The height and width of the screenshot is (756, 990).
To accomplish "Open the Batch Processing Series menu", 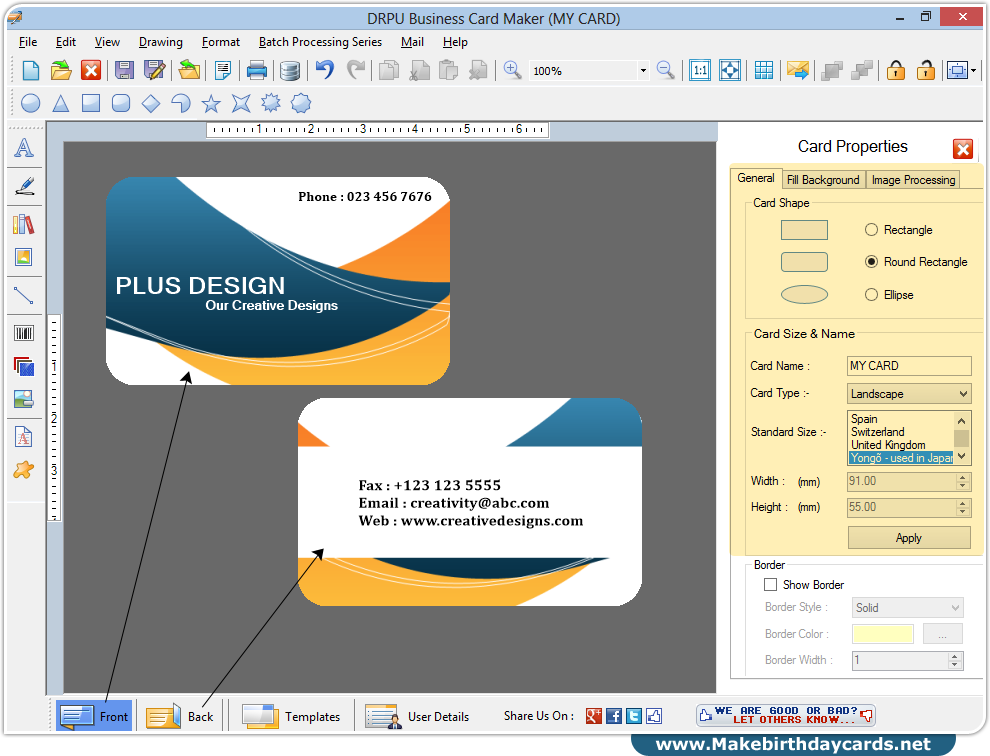I will click(320, 42).
